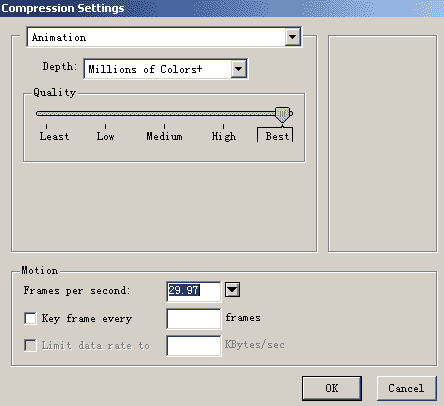
Task: Click the KBytes/sec data rate field
Action: point(194,346)
